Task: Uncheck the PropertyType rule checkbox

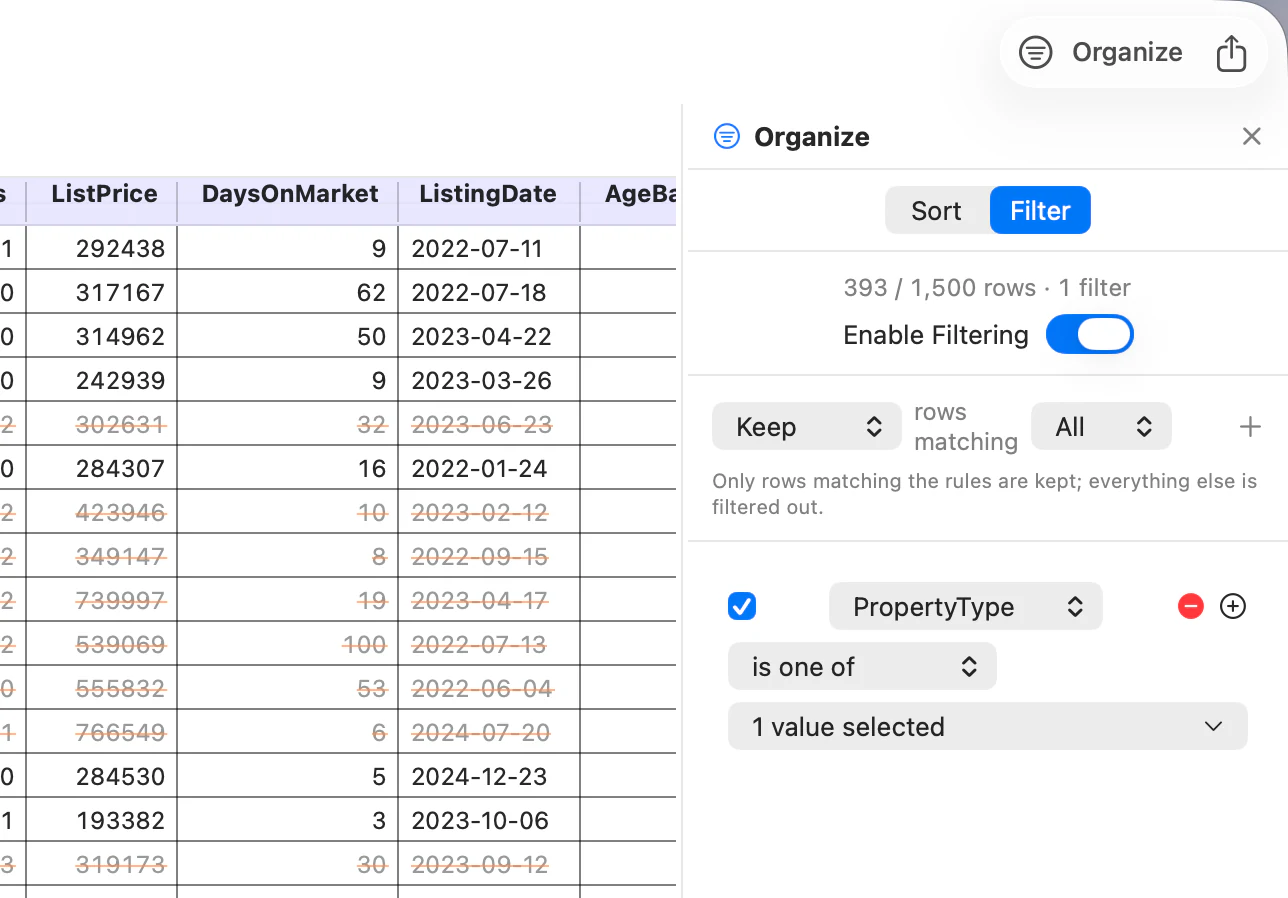Action: [x=742, y=607]
